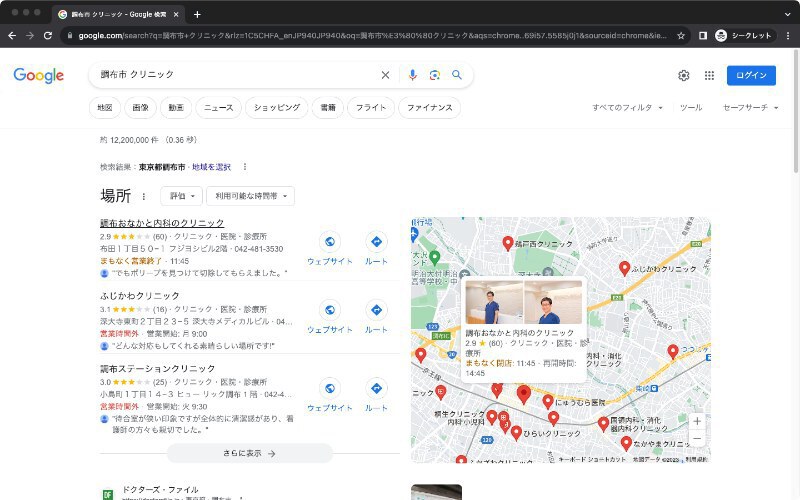
Task: Click route icon for ふじかわクリニック
Action: pyautogui.click(x=376, y=310)
